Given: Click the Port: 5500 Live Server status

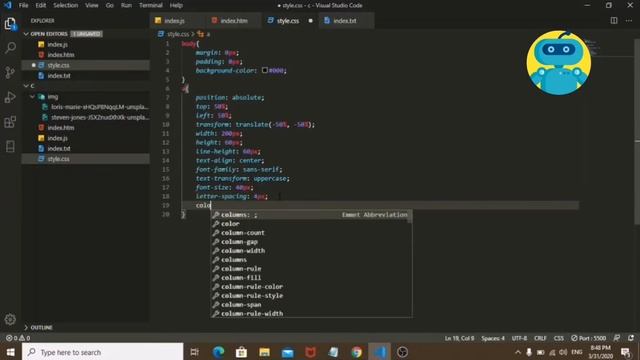Looking at the screenshot, I should coord(589,338).
